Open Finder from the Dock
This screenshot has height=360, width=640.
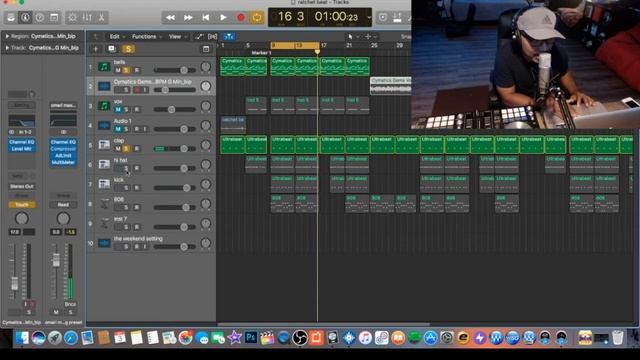point(22,338)
